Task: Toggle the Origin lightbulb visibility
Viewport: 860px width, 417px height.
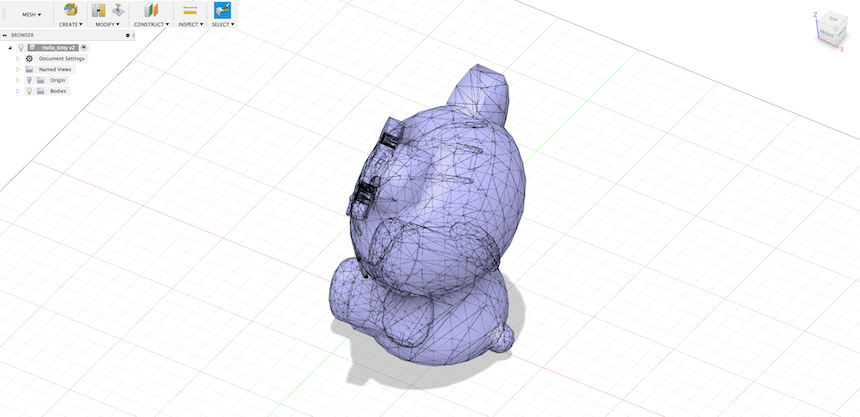Action: pyautogui.click(x=29, y=80)
